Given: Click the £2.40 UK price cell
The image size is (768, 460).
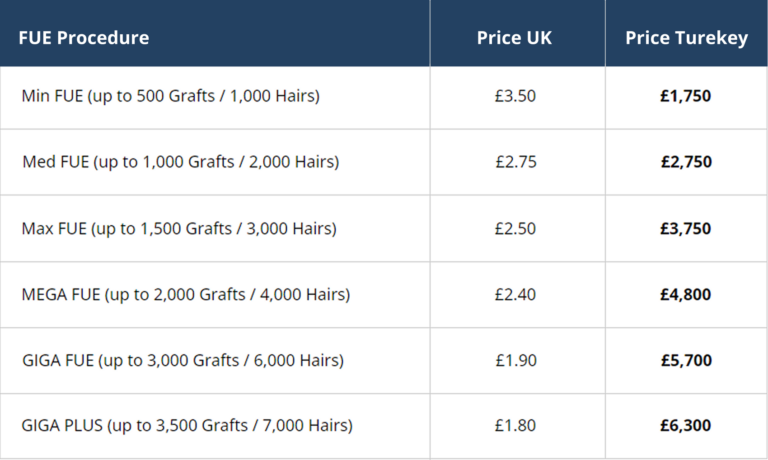Looking at the screenshot, I should tap(514, 294).
